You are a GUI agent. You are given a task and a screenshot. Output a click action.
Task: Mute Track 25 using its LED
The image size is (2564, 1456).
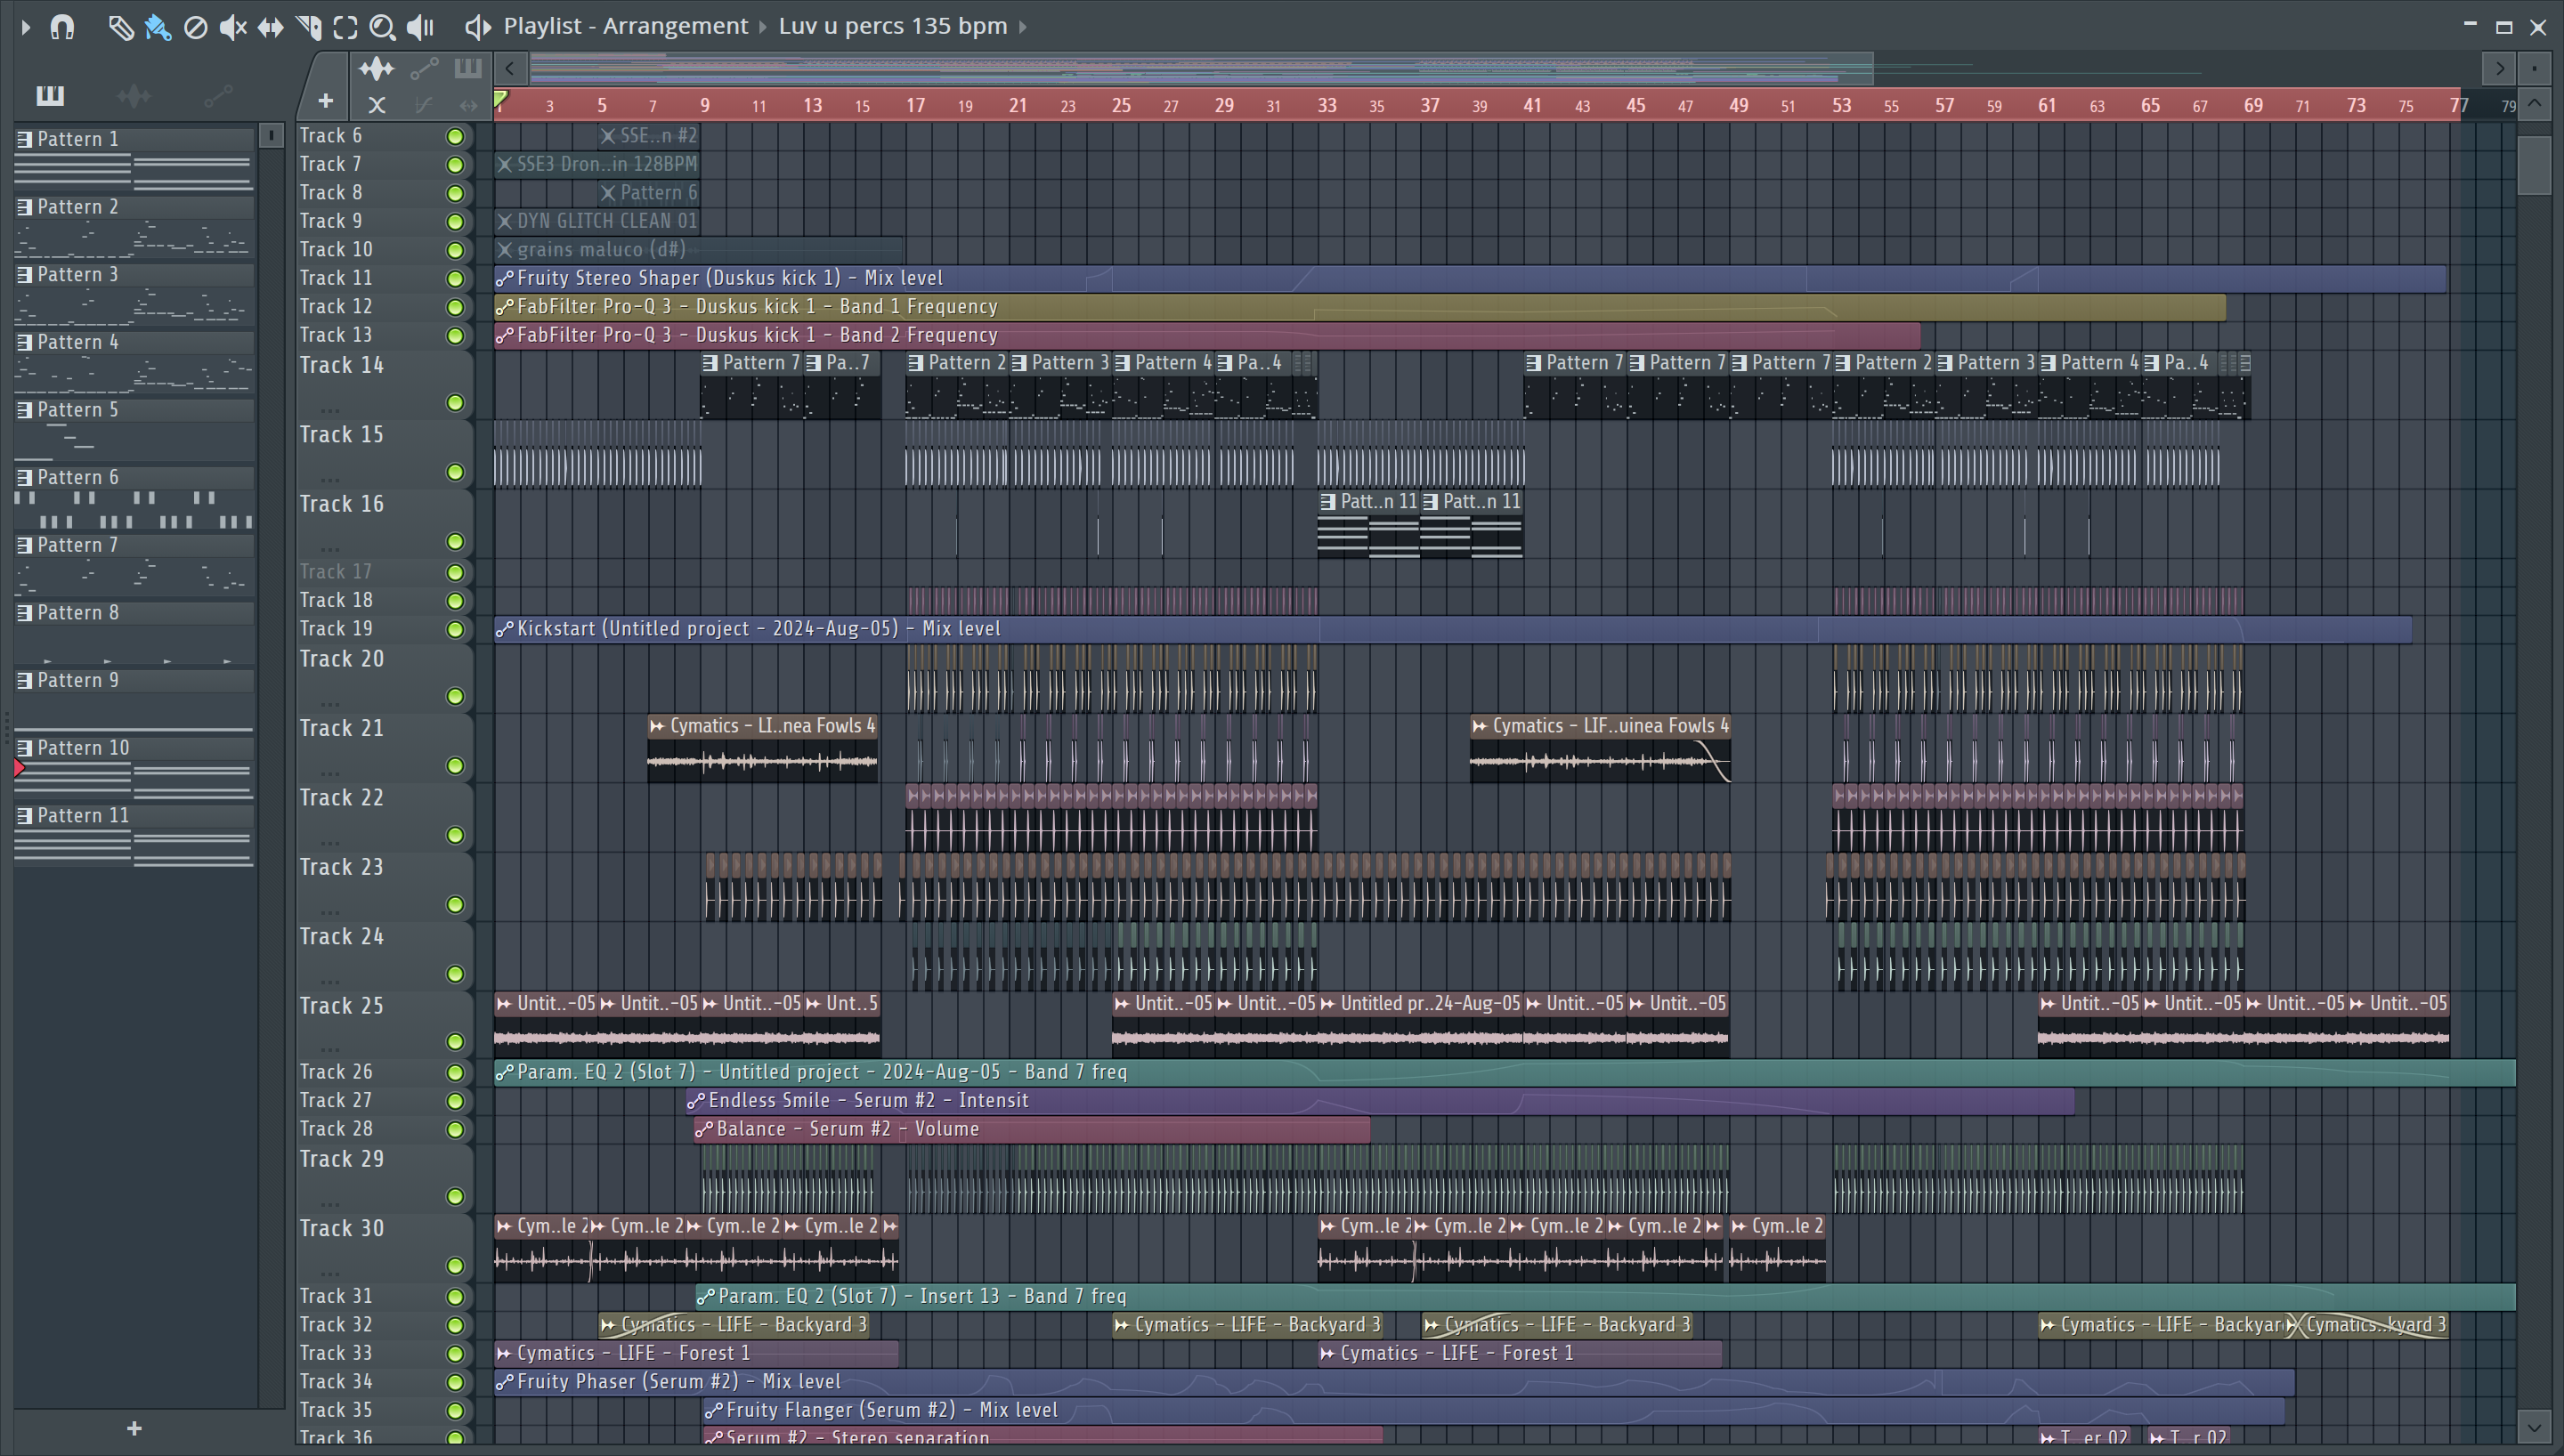coord(455,1041)
